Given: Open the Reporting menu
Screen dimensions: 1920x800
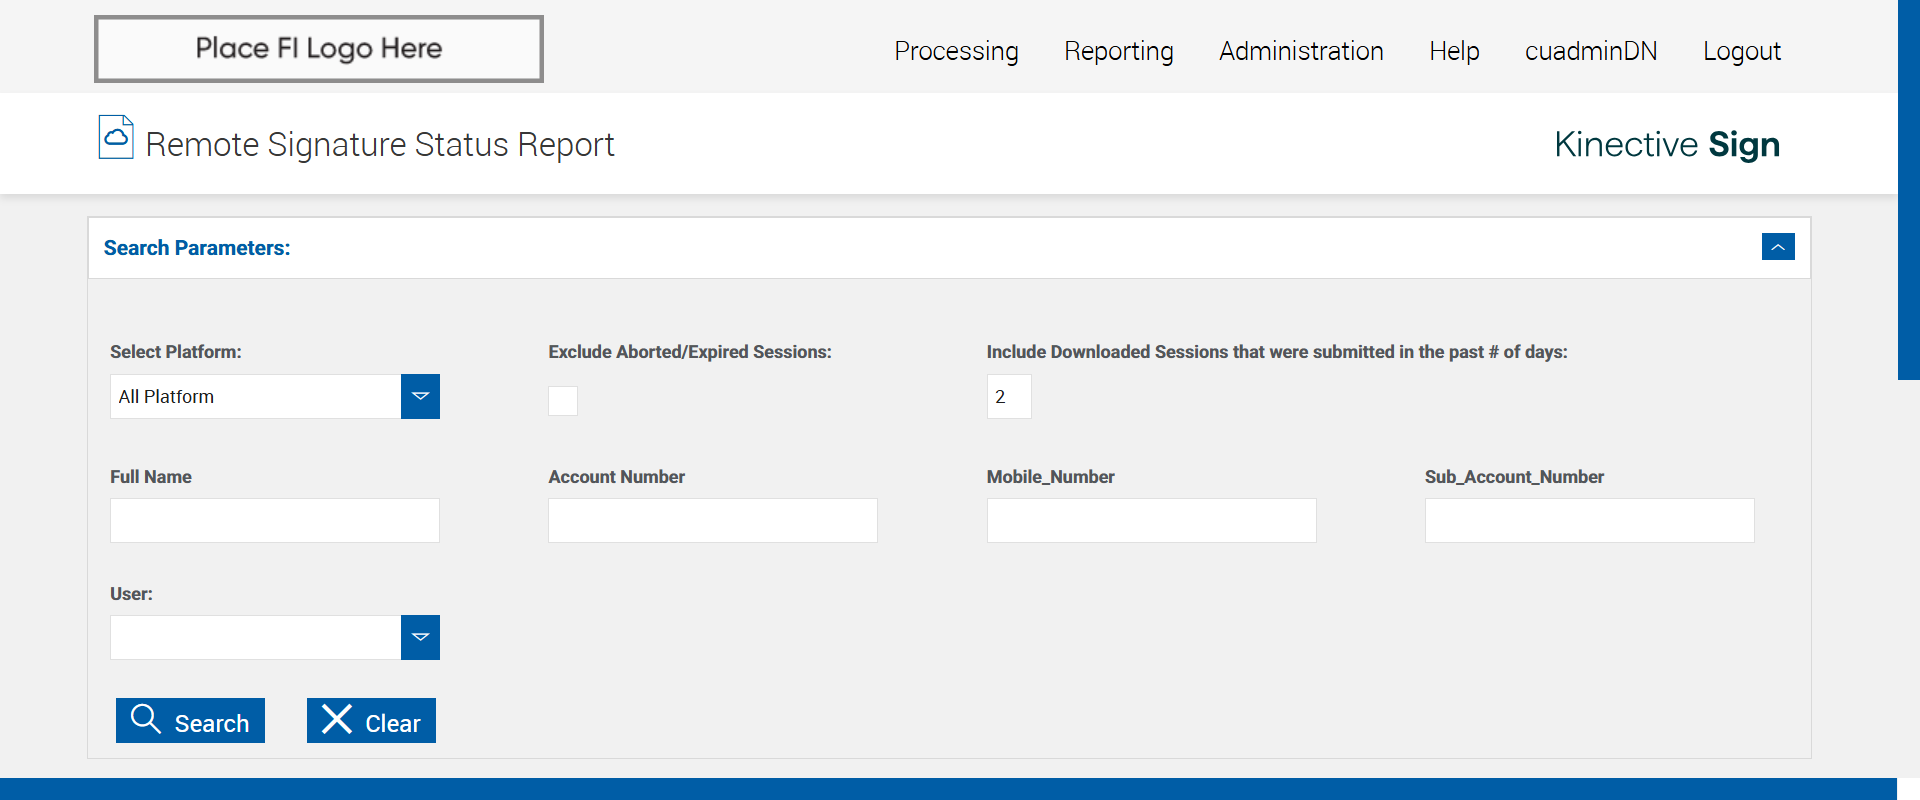Looking at the screenshot, I should pos(1119,51).
